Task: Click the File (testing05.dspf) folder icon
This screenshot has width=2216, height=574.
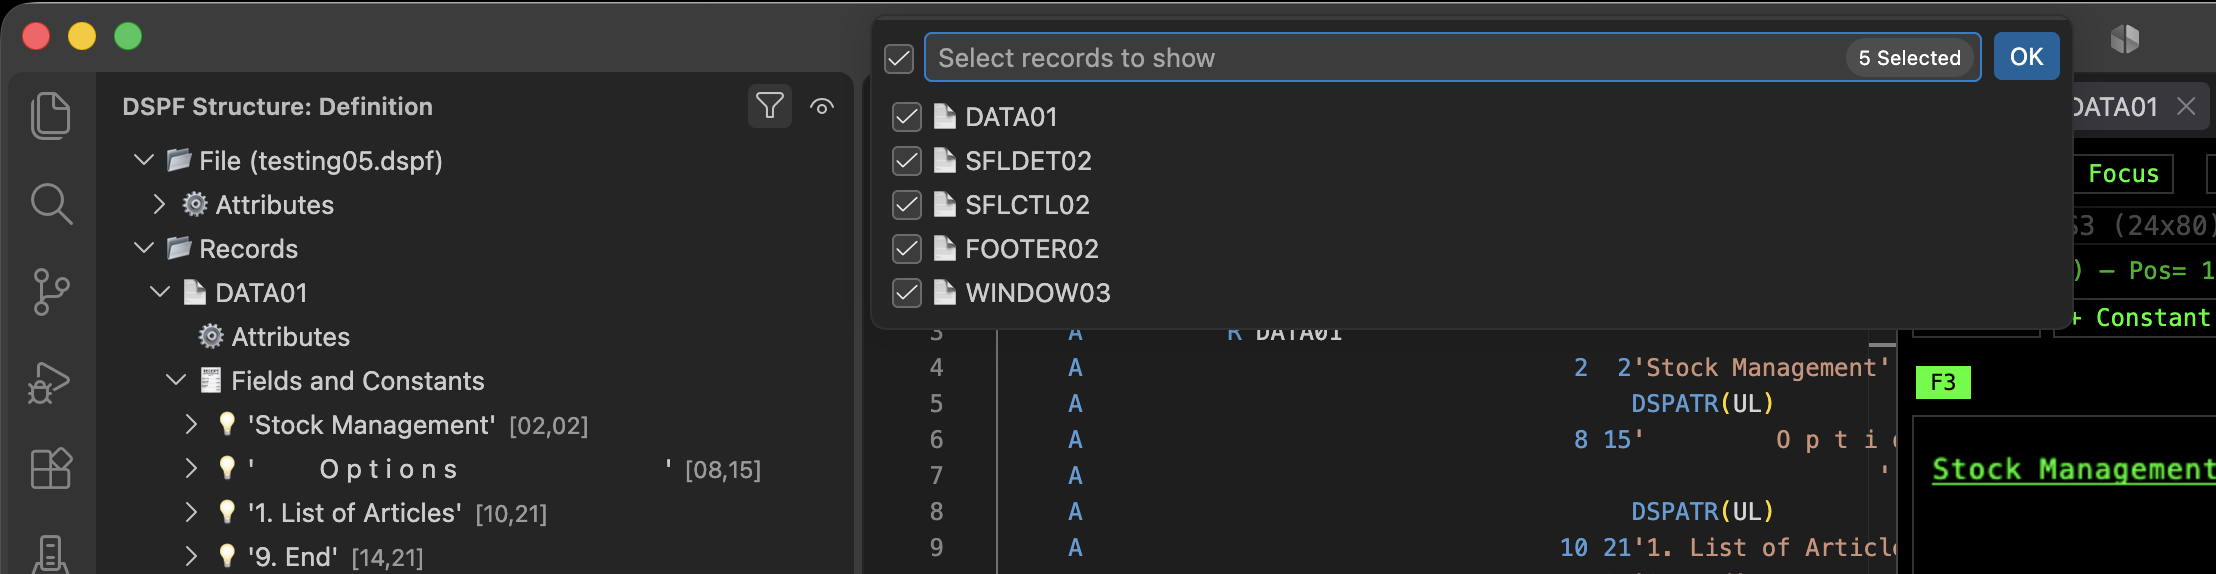Action: coord(179,160)
